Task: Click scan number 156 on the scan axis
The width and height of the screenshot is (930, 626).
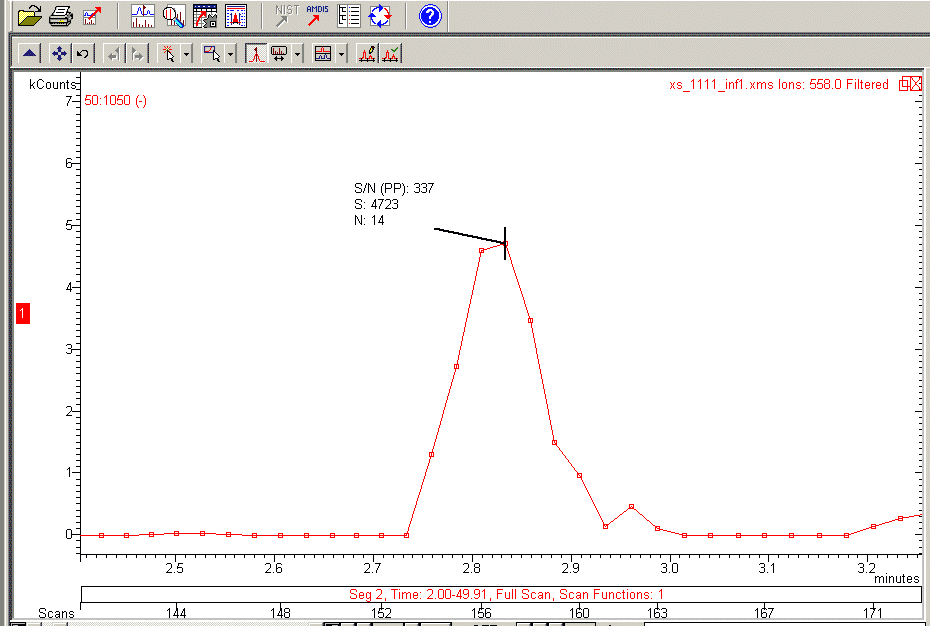Action: pyautogui.click(x=481, y=613)
